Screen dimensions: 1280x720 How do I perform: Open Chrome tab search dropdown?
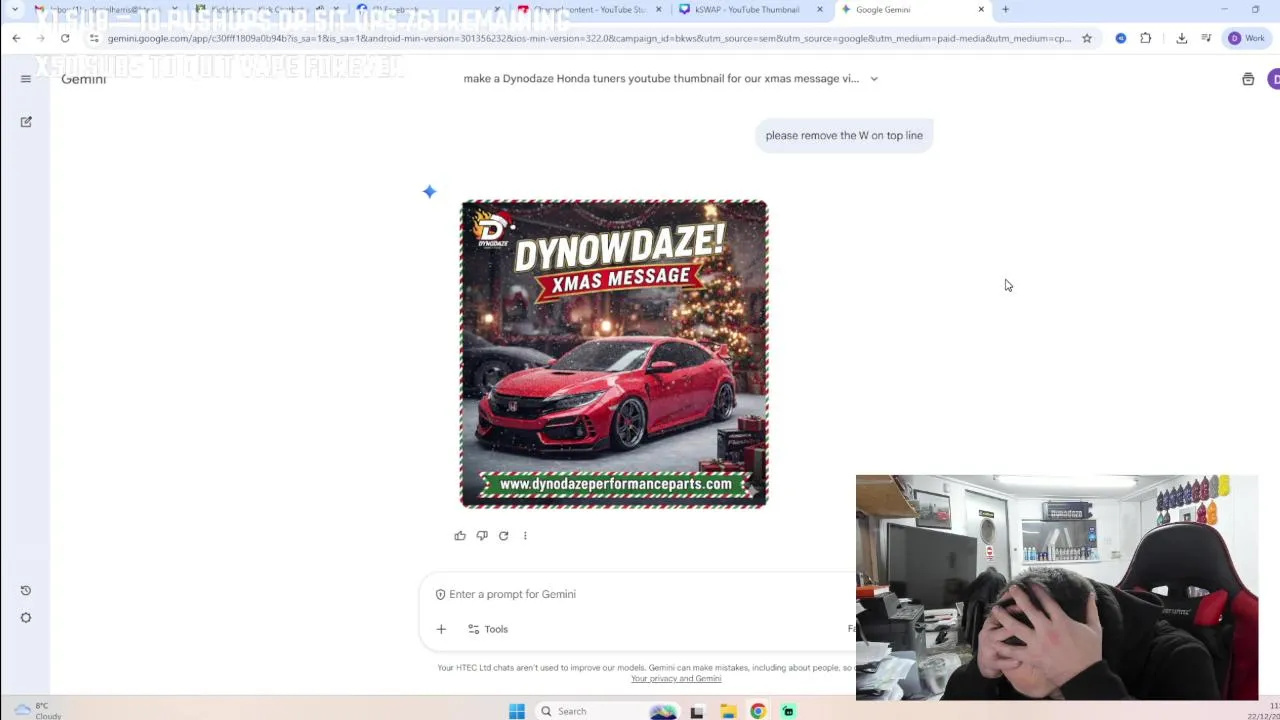click(15, 10)
